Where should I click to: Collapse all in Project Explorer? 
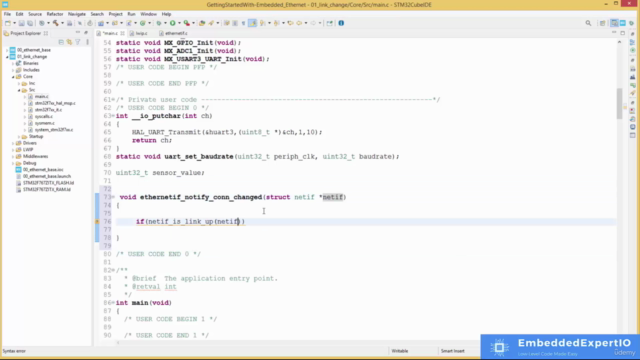point(61,42)
